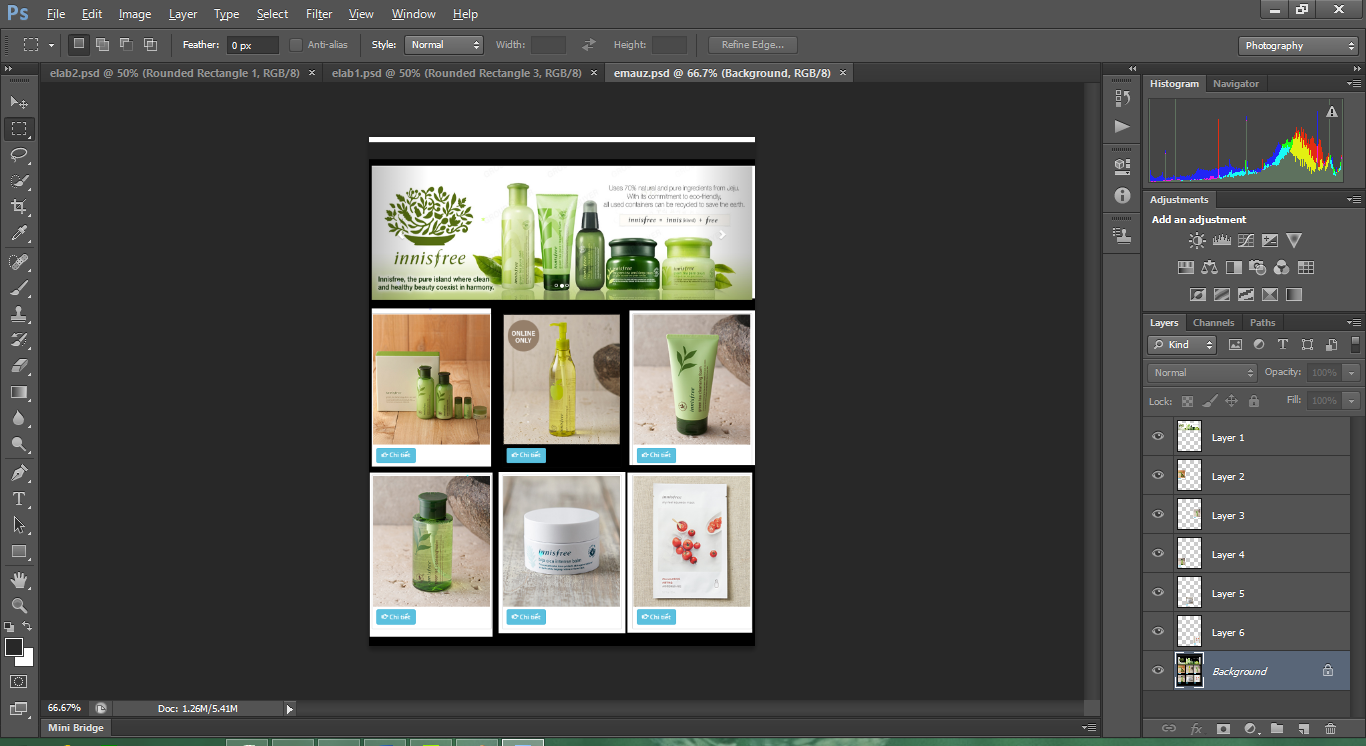
Task: Open the Histogram panel options menu
Action: (1354, 84)
